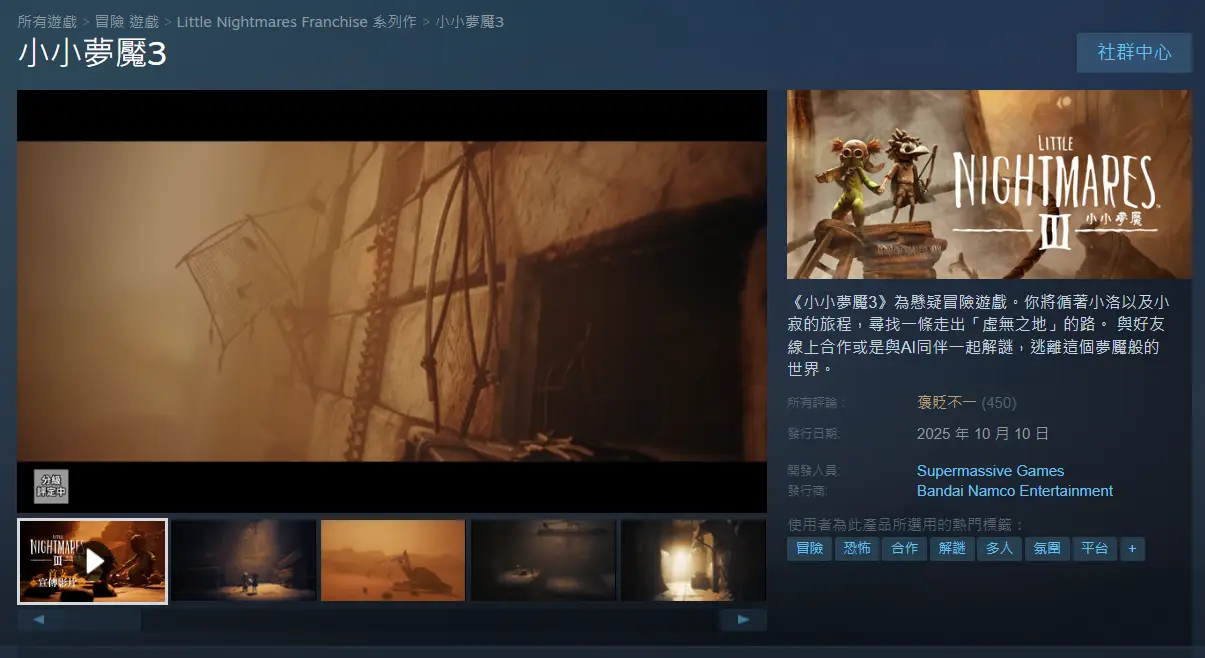Open 冒險 遊戲 breadcrumb category
This screenshot has width=1205, height=658.
(127, 22)
